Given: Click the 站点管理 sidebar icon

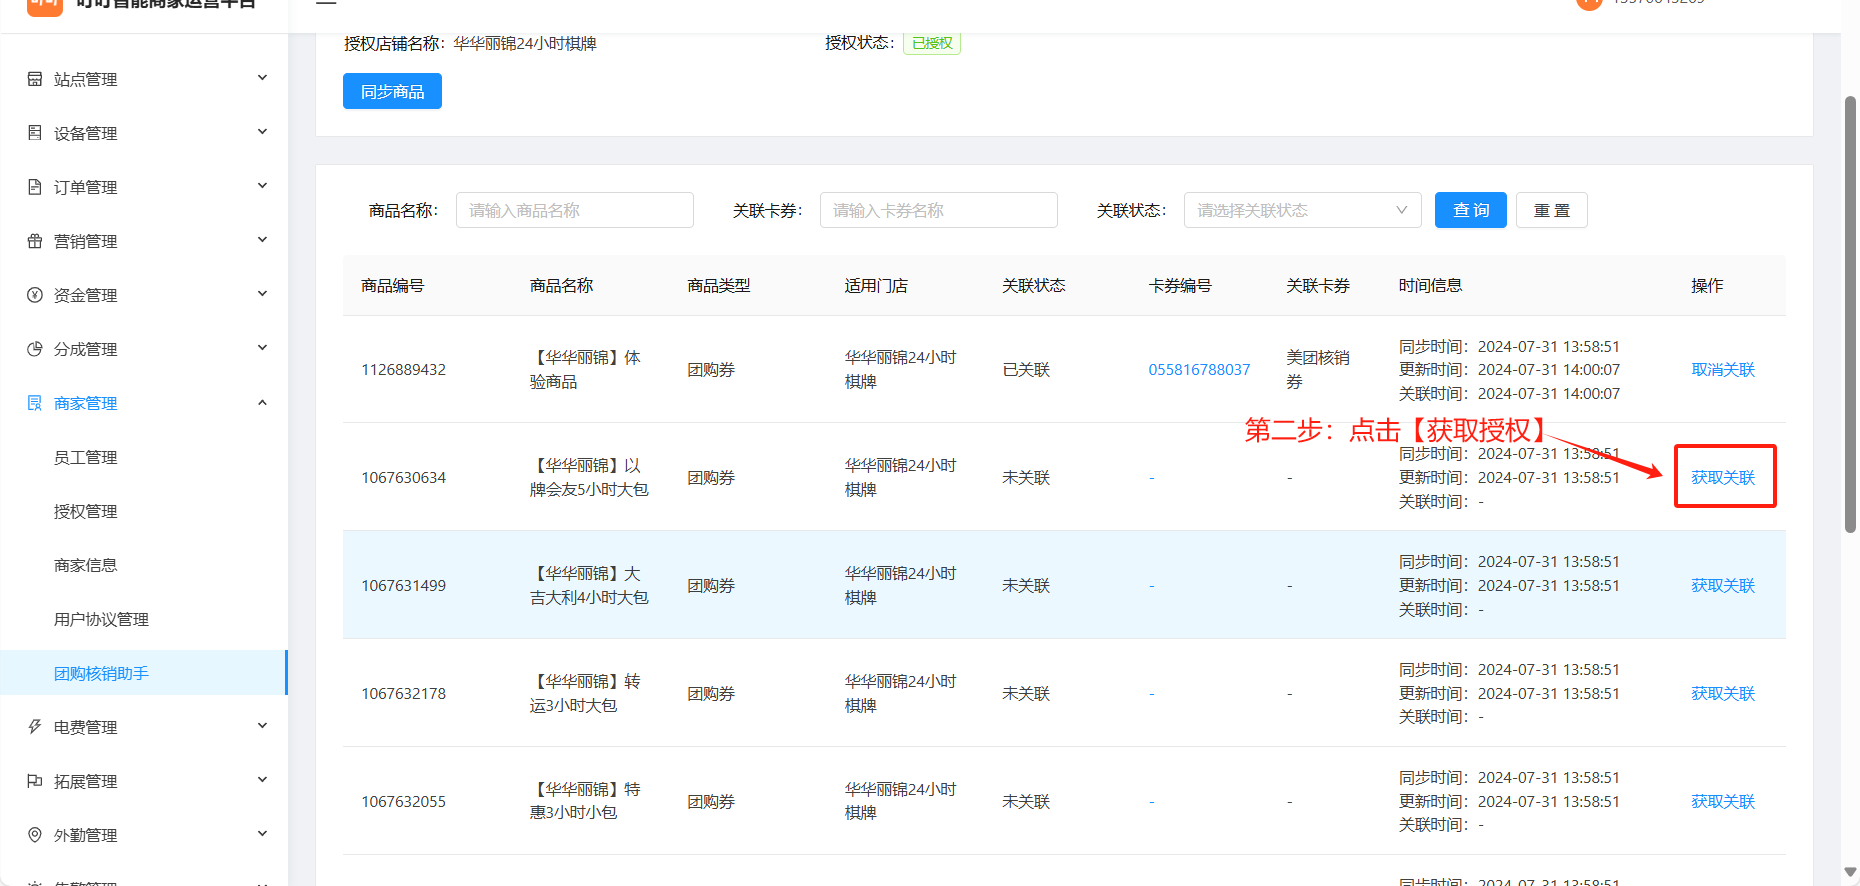Looking at the screenshot, I should [x=35, y=79].
